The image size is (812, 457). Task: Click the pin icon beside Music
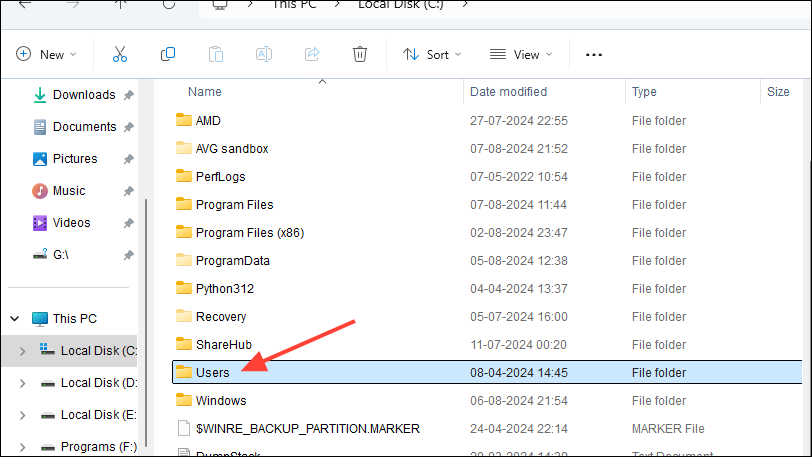128,192
